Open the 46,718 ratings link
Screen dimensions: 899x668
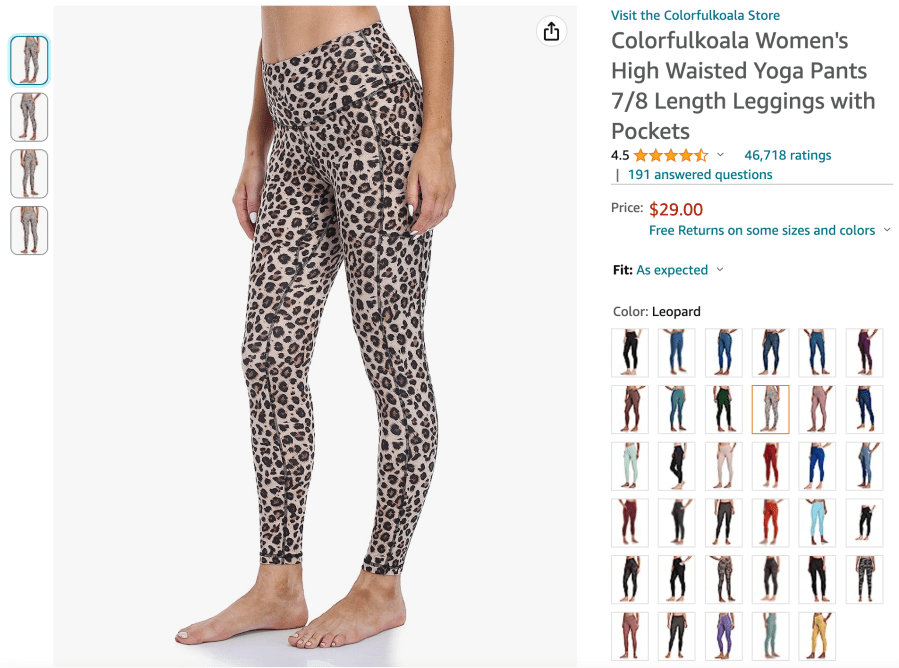[787, 155]
